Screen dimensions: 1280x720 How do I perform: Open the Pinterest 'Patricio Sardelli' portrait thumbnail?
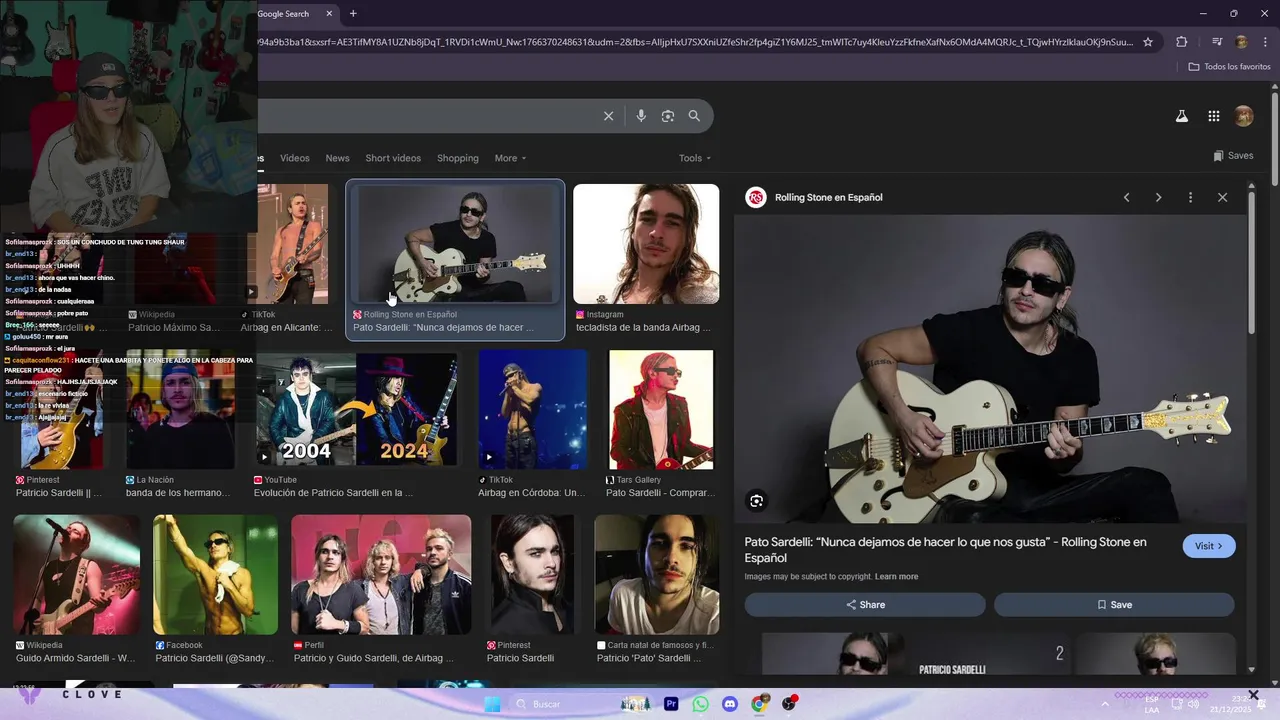532,575
